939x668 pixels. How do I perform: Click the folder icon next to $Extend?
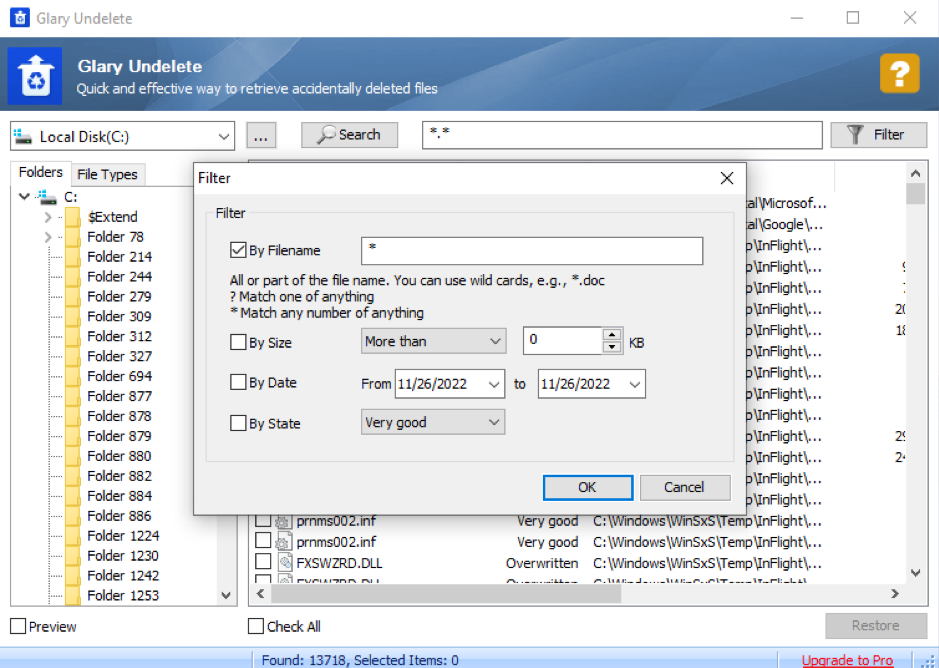[x=73, y=217]
